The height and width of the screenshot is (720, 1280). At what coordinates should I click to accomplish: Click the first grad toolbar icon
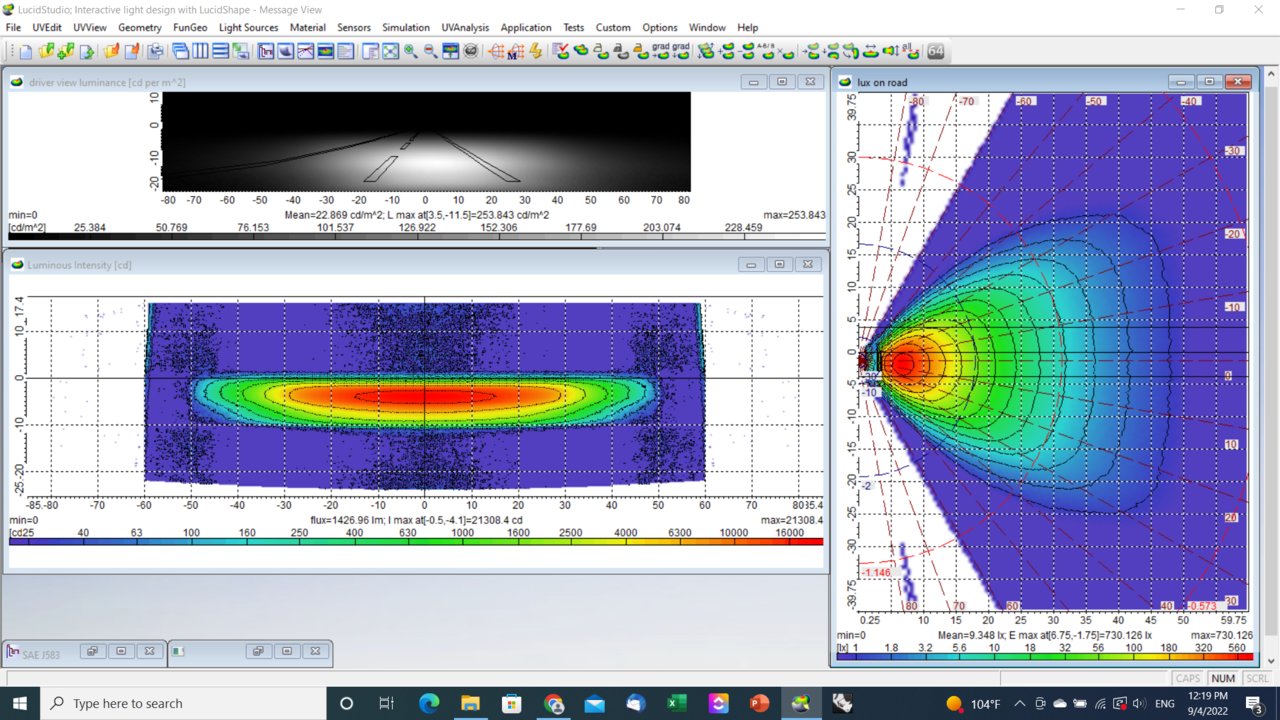(661, 51)
